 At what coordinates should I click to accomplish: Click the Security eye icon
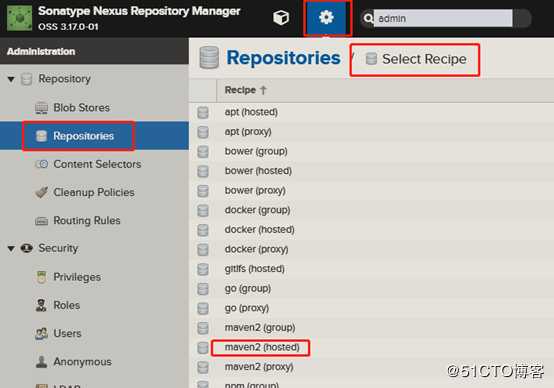click(x=26, y=248)
